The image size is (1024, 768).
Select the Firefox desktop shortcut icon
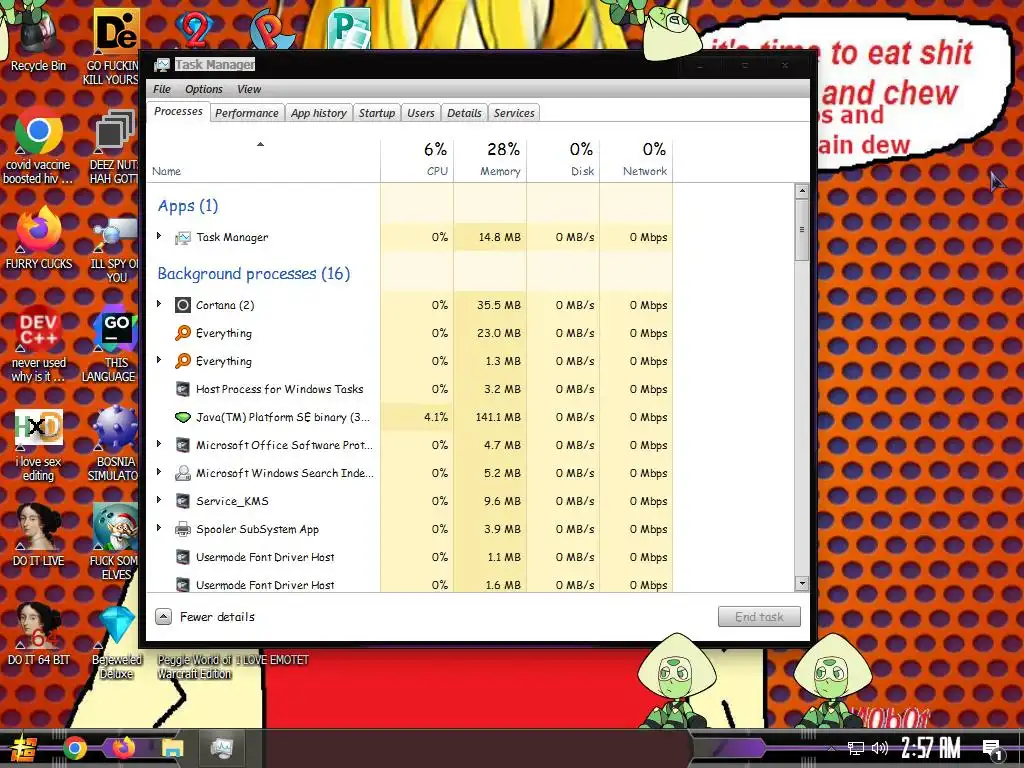(x=38, y=229)
